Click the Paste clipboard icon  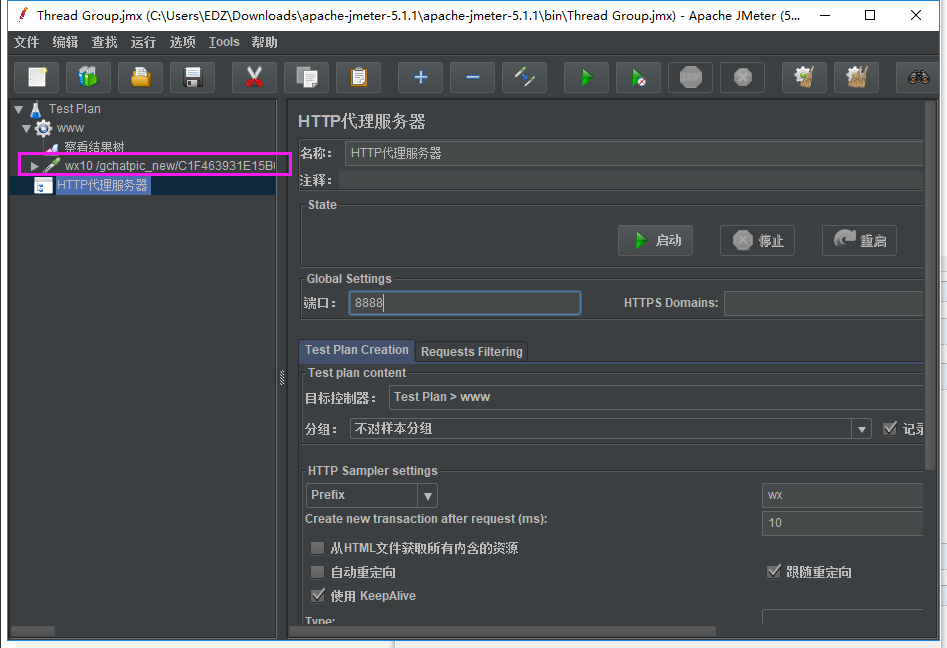coord(359,77)
